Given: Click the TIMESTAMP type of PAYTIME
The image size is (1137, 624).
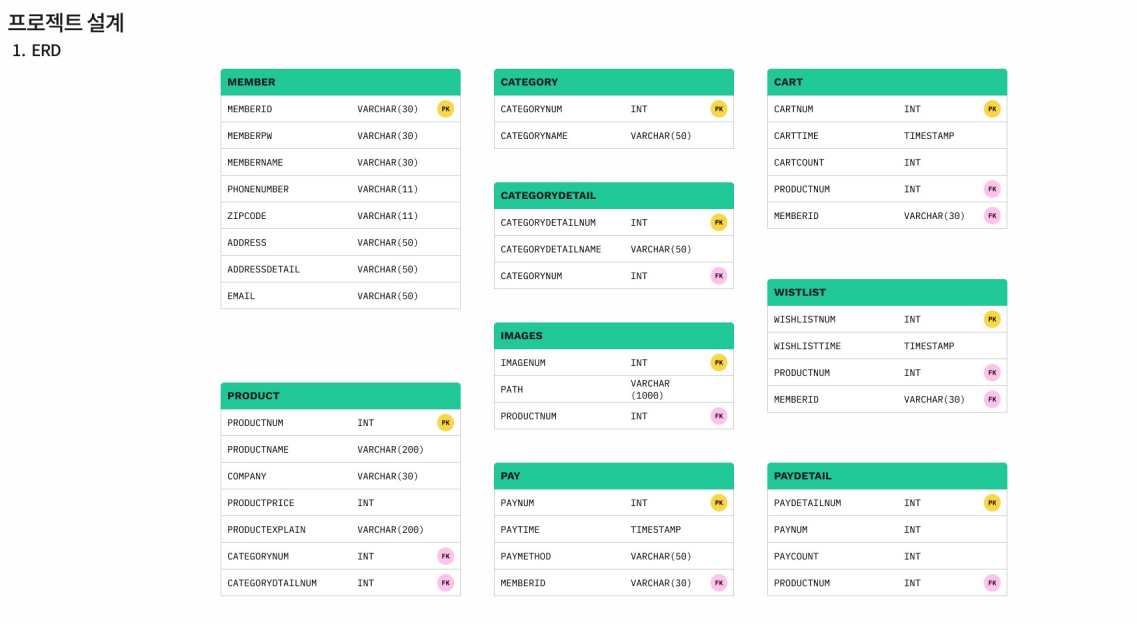Looking at the screenshot, I should click(656, 530).
